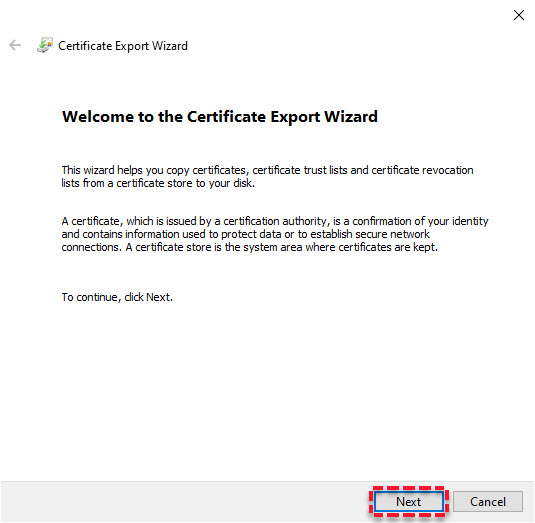
Task: Close the wizard with the X button
Action: click(519, 15)
